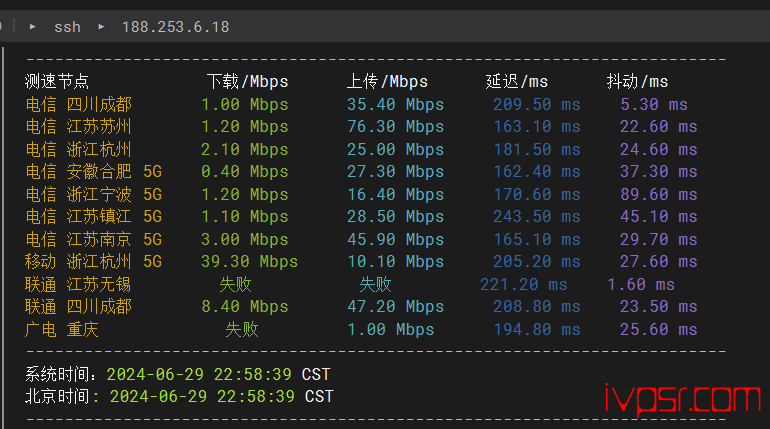The image size is (770, 429).
Task: Click the 失败 download result for 联通 江苏无锡
Action: tap(235, 284)
